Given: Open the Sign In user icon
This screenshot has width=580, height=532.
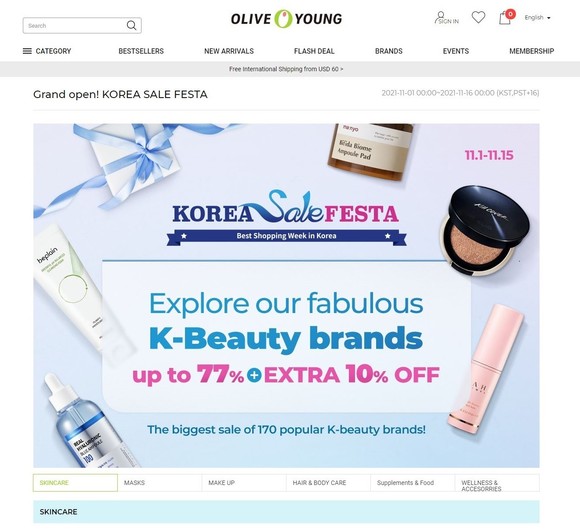Looking at the screenshot, I should [446, 18].
